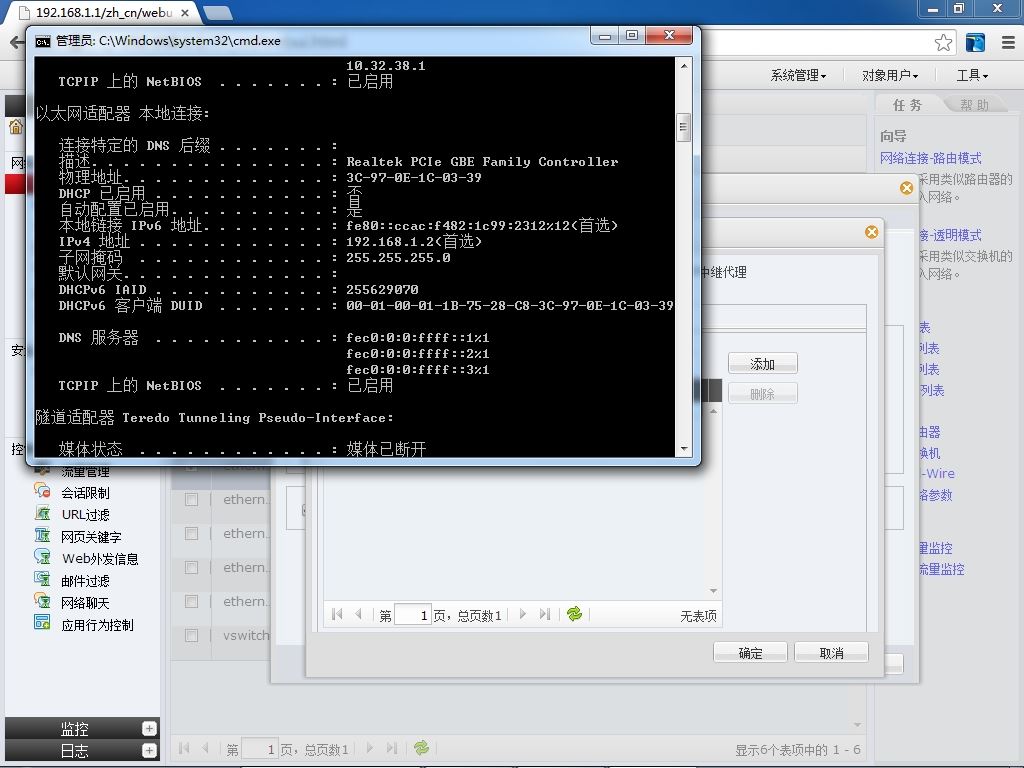This screenshot has height=768, width=1024.
Task: Click the URL过滤 sidebar icon
Action: 42,514
